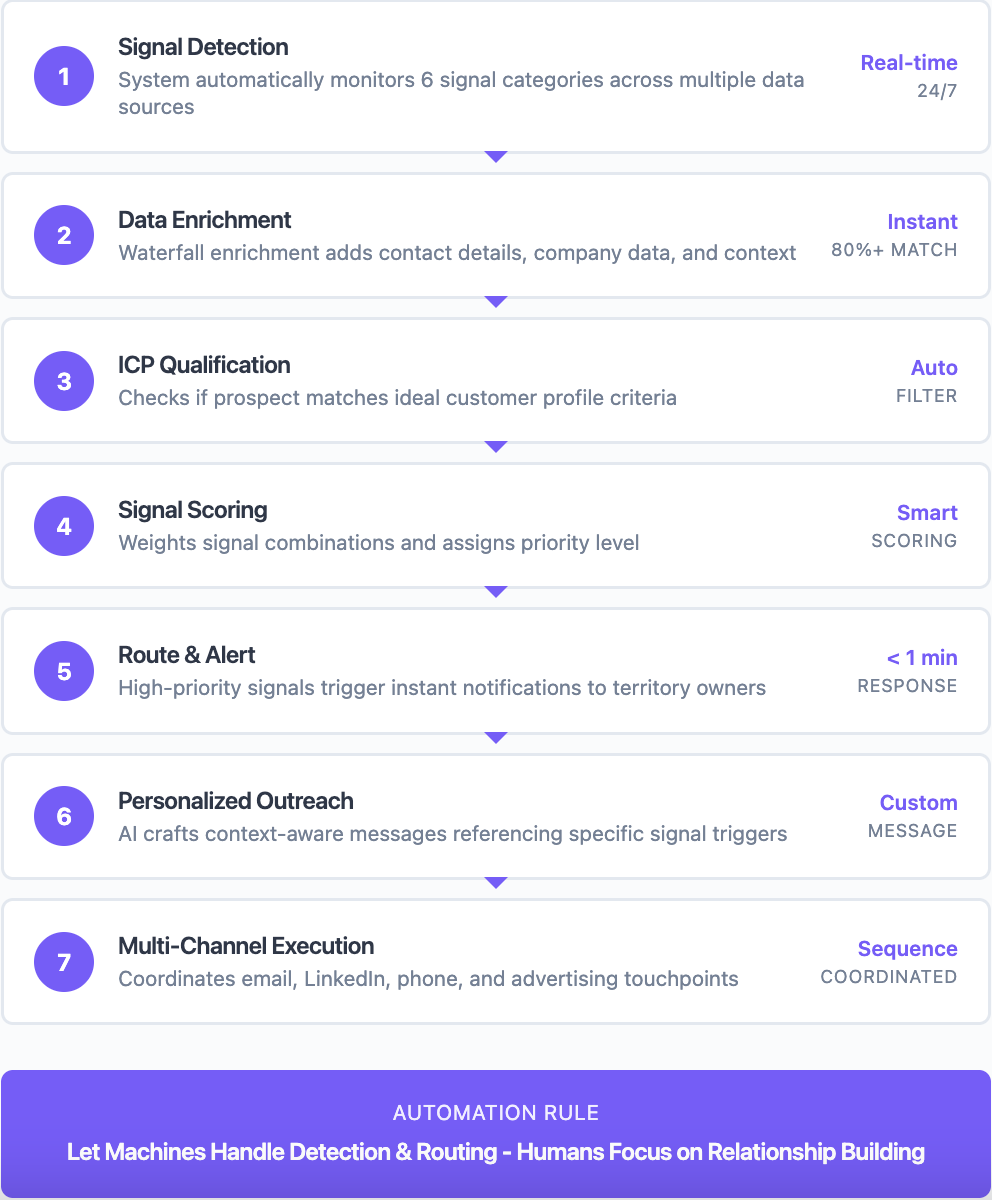Click the step 1 number circle

(64, 76)
